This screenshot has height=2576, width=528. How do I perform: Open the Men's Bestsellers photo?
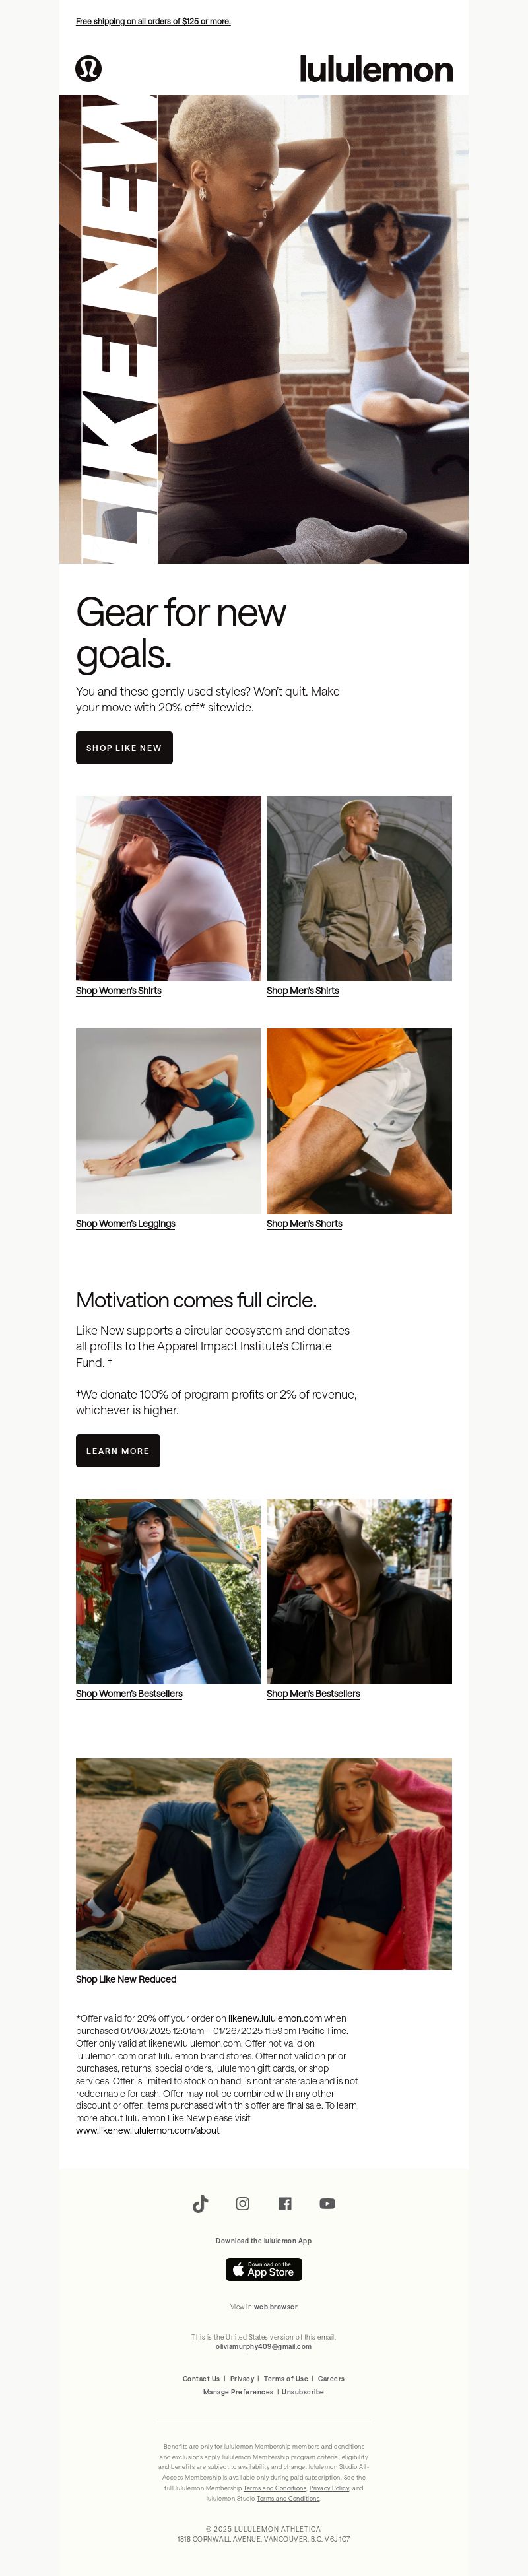coord(359,1591)
